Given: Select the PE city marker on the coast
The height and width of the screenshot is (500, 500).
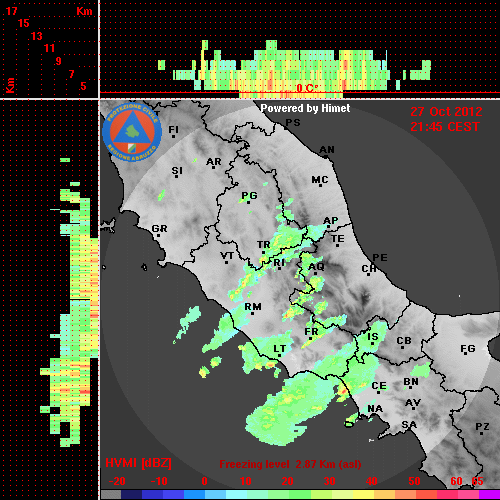Looking at the screenshot, I should pyautogui.click(x=380, y=257).
